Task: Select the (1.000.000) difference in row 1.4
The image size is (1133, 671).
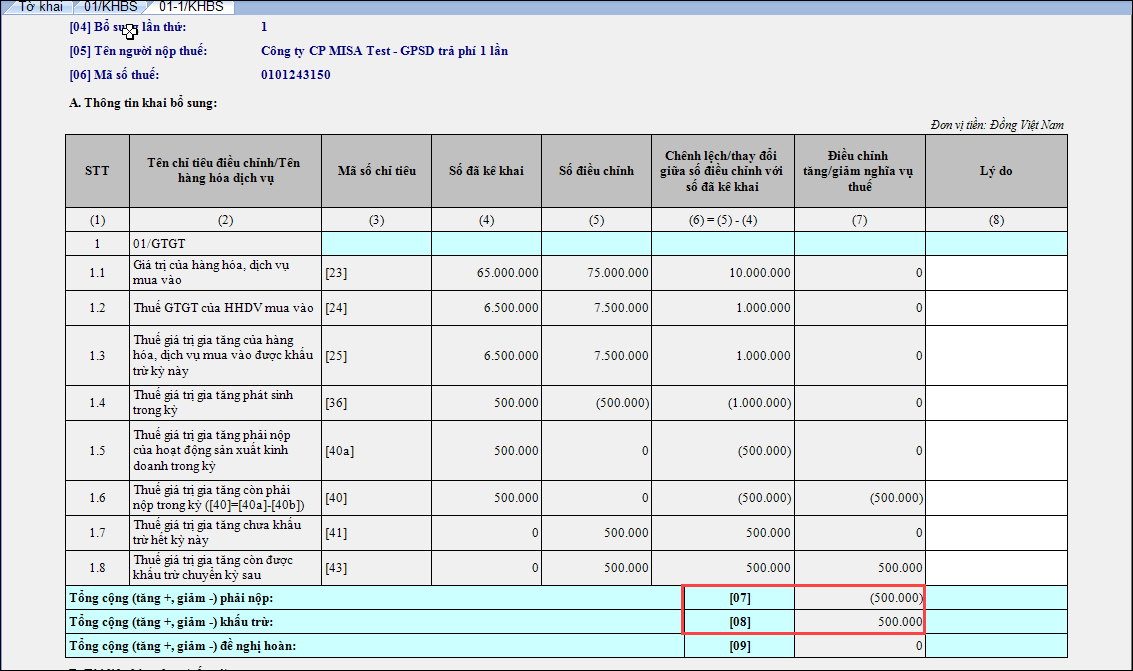Action: [x=723, y=403]
